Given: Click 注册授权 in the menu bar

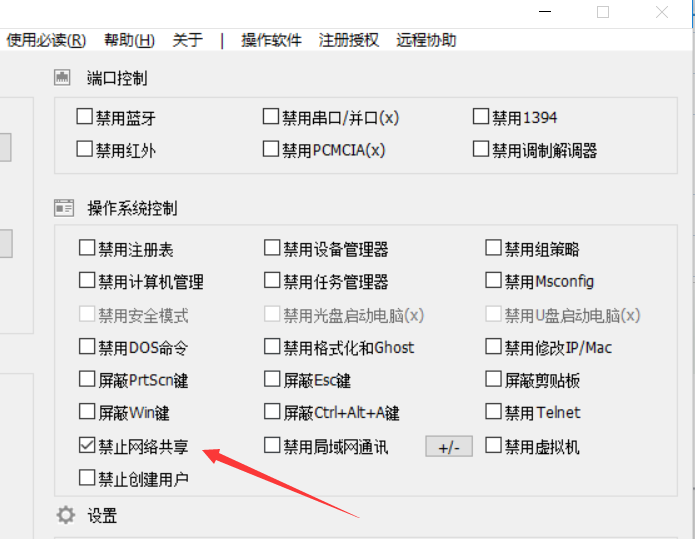Looking at the screenshot, I should 349,40.
